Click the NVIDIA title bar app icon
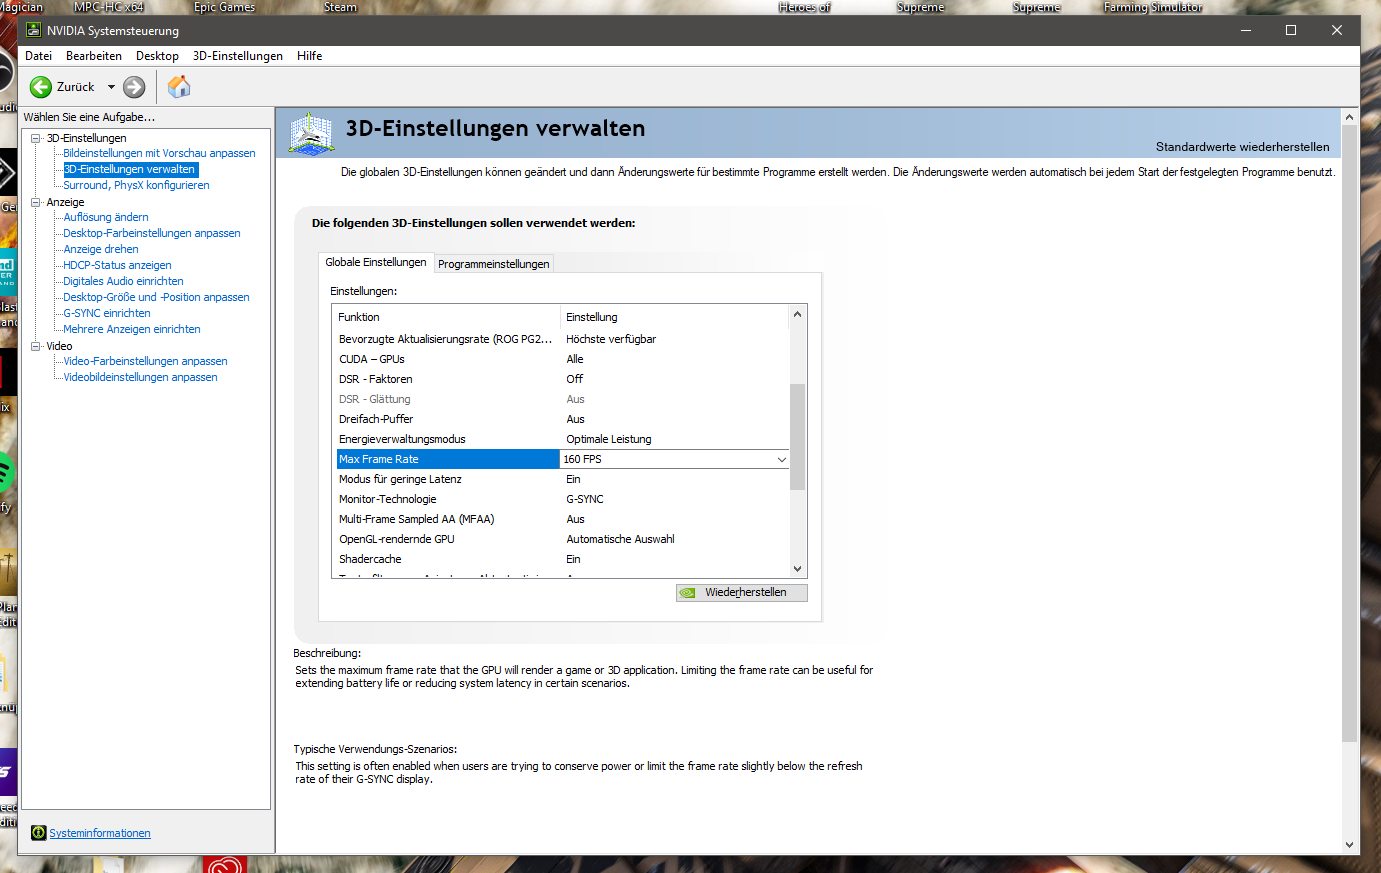This screenshot has height=873, width=1381. pos(33,30)
